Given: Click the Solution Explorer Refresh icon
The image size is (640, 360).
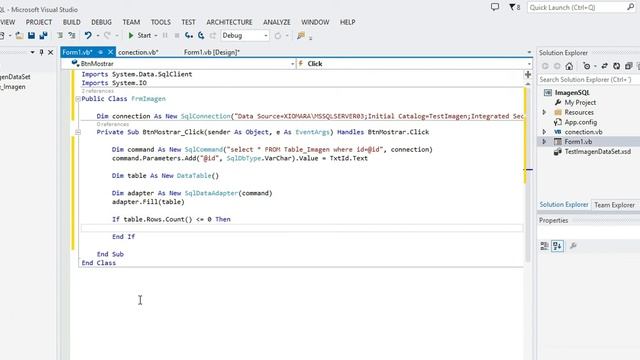Looking at the screenshot, I should tap(616, 66).
